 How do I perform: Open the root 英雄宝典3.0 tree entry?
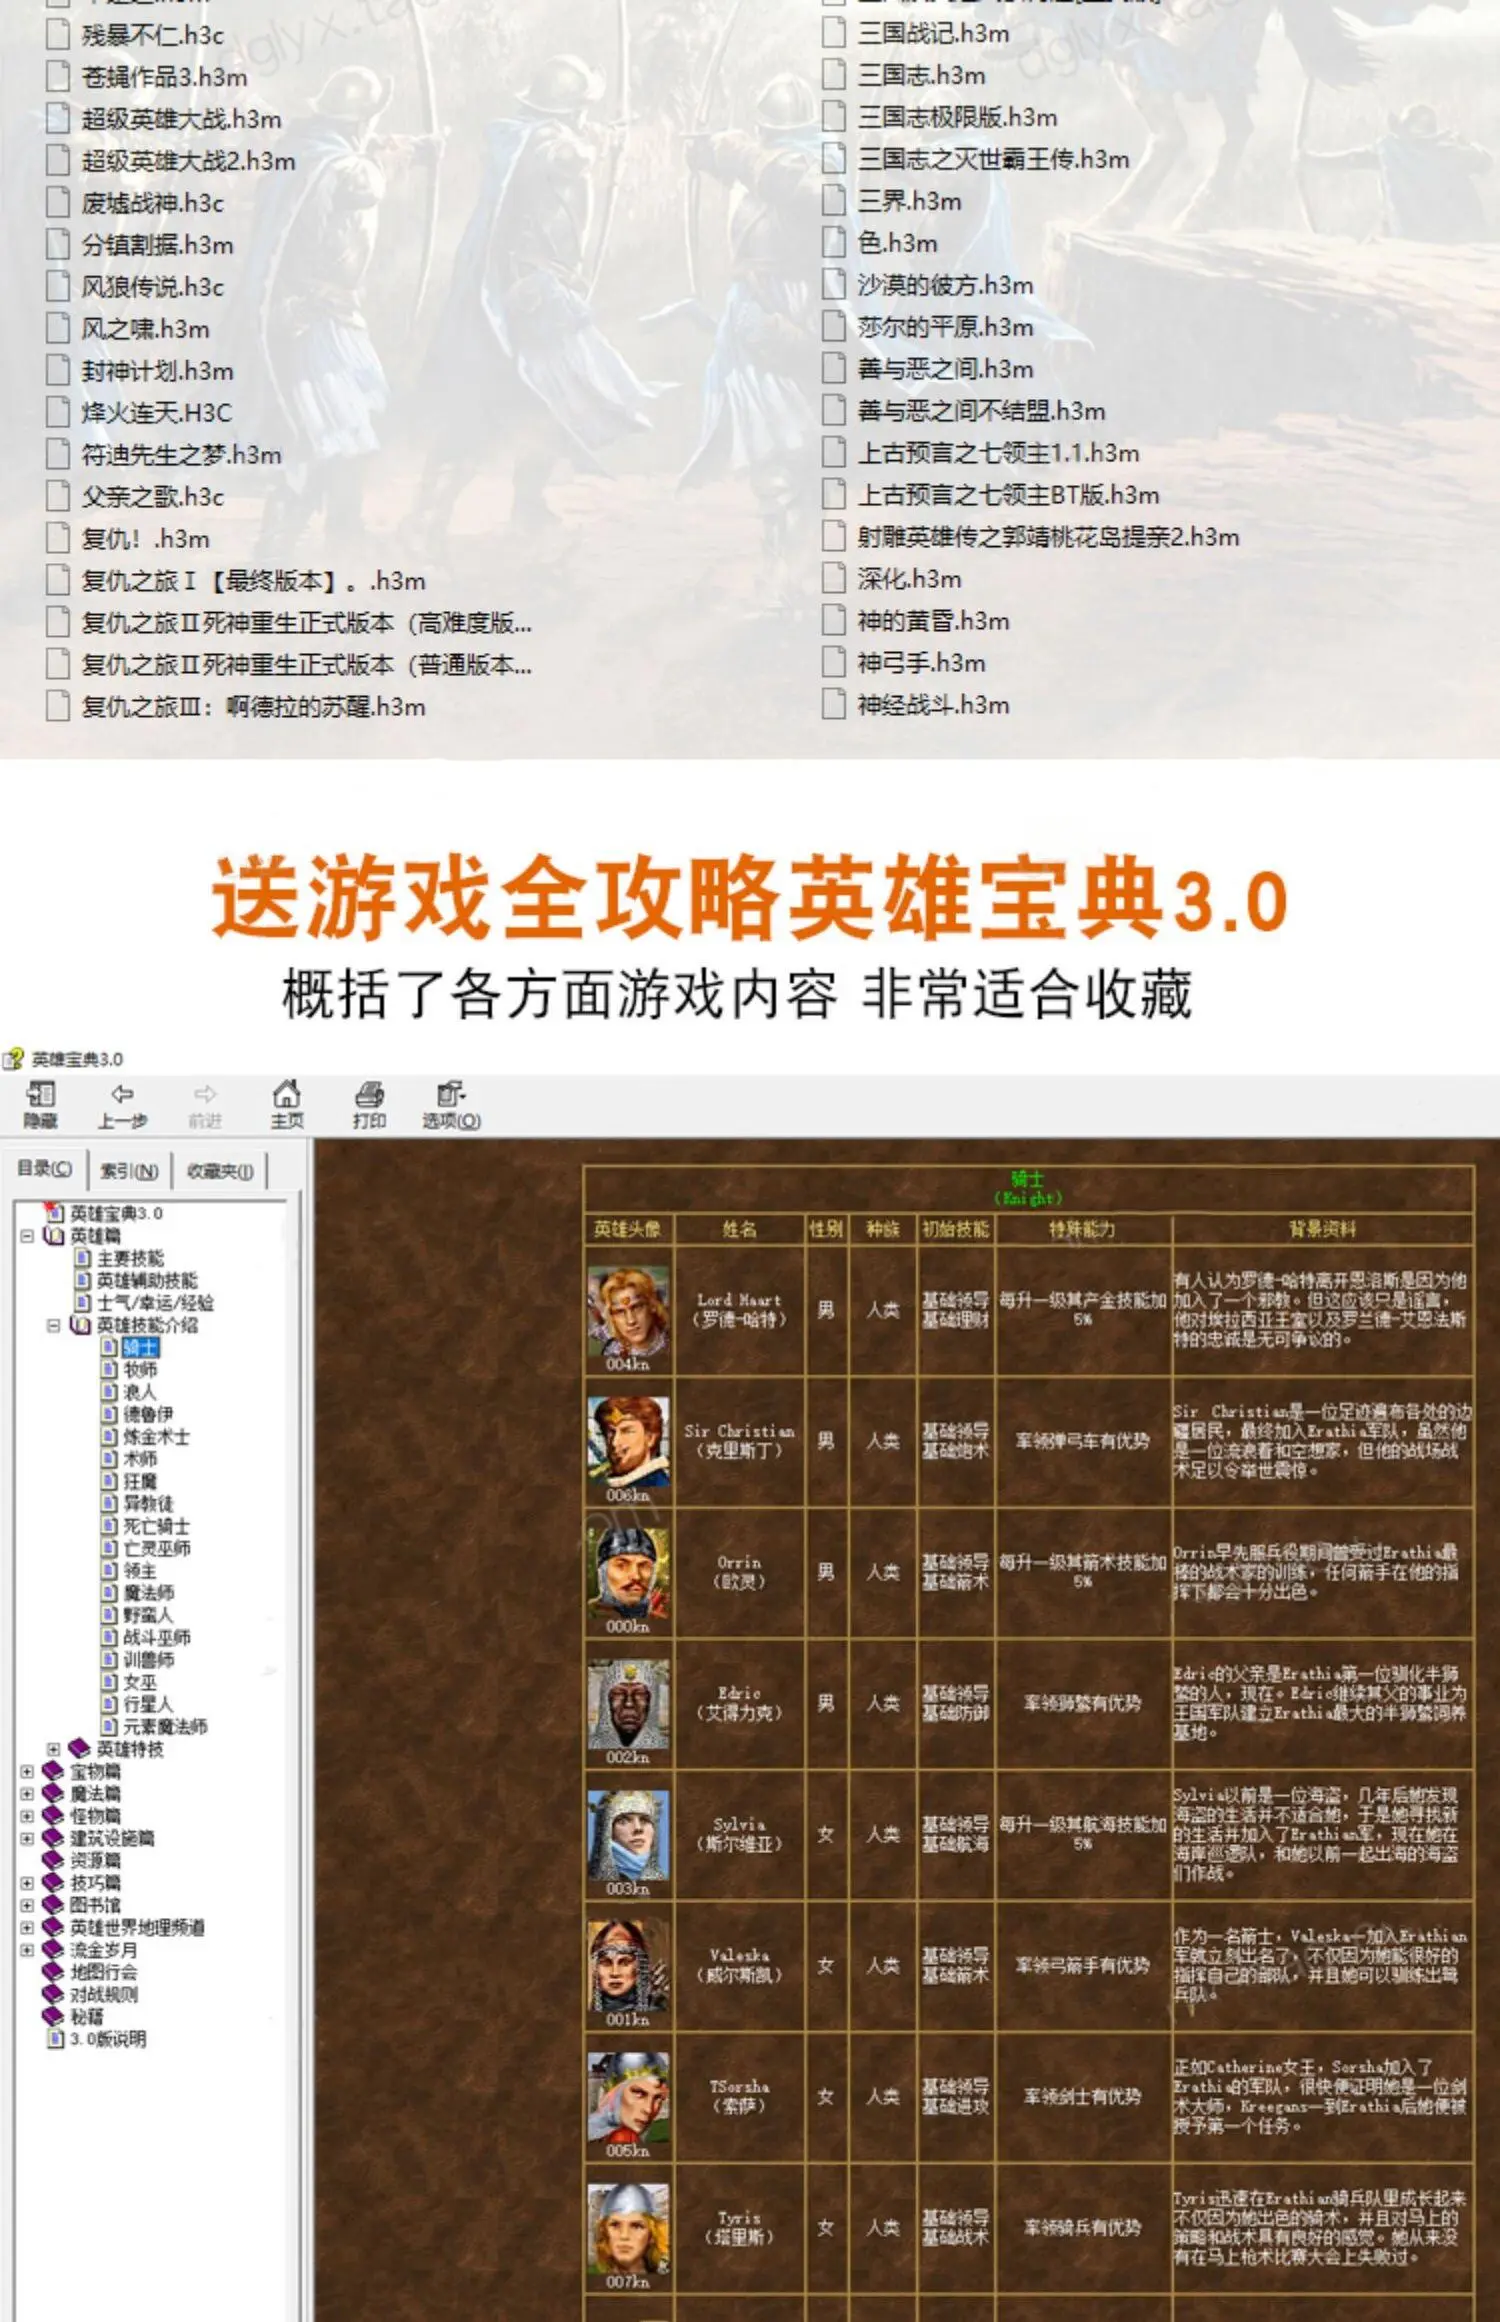click(116, 1213)
